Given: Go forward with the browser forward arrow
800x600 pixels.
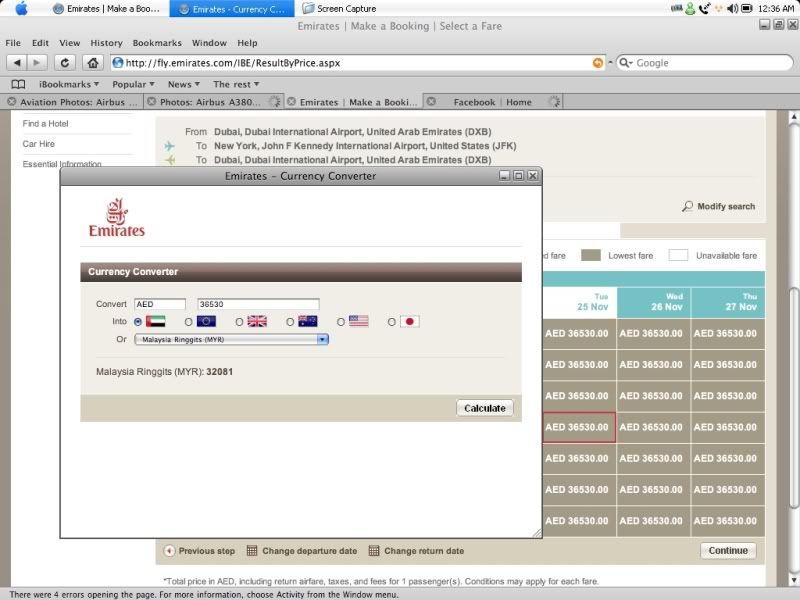Looking at the screenshot, I should 37,63.
